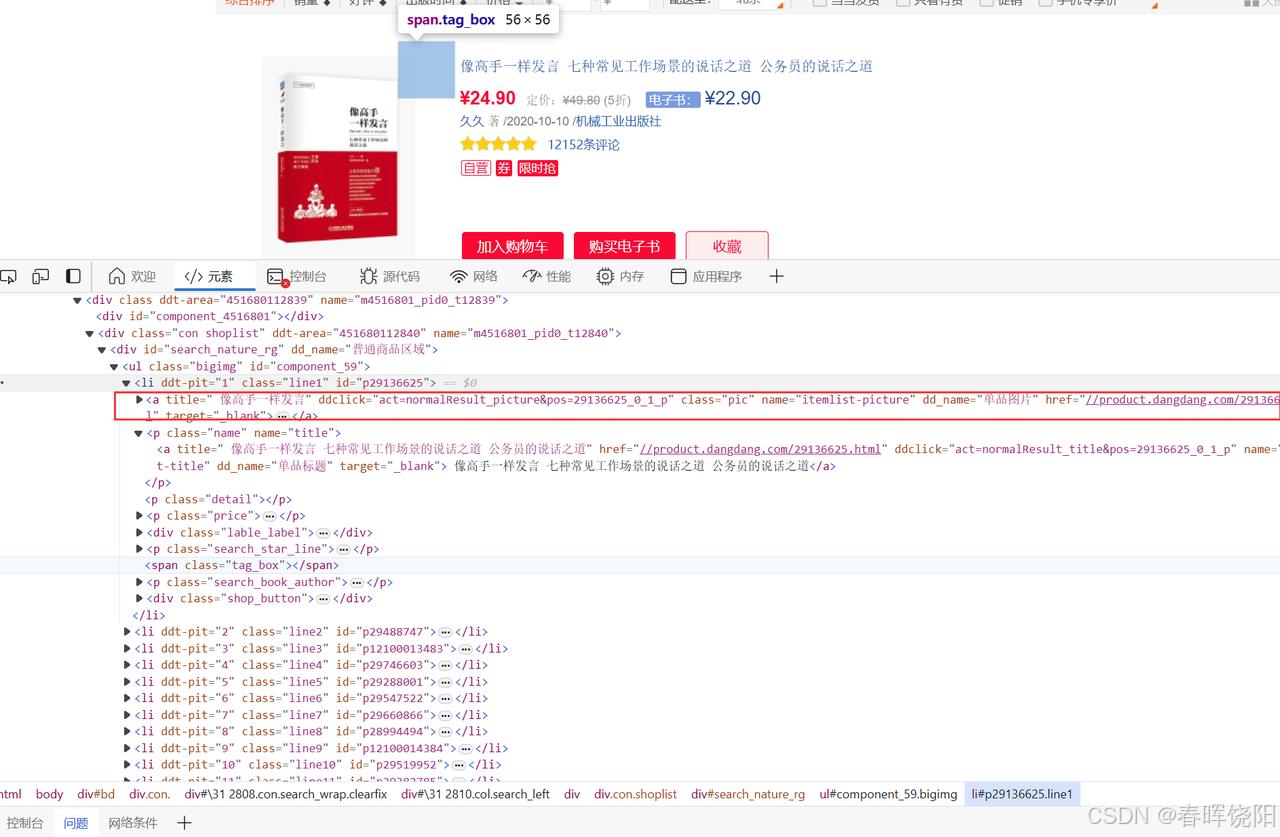Viewport: 1280px width, 837px height.
Task: Open the 应用程序 (Application) tab
Action: pos(706,276)
